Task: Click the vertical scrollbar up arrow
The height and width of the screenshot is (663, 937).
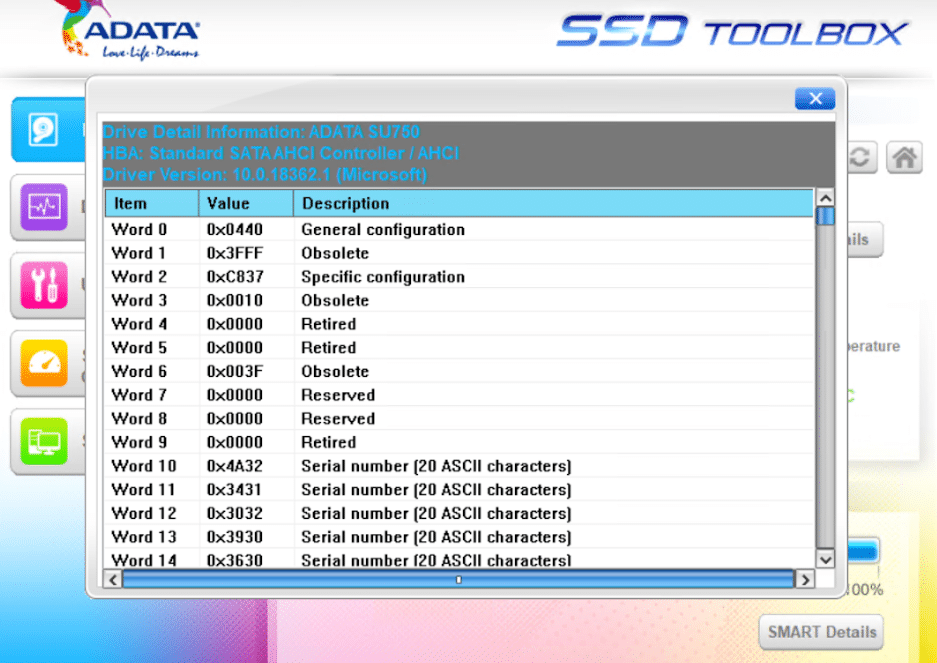Action: 825,198
